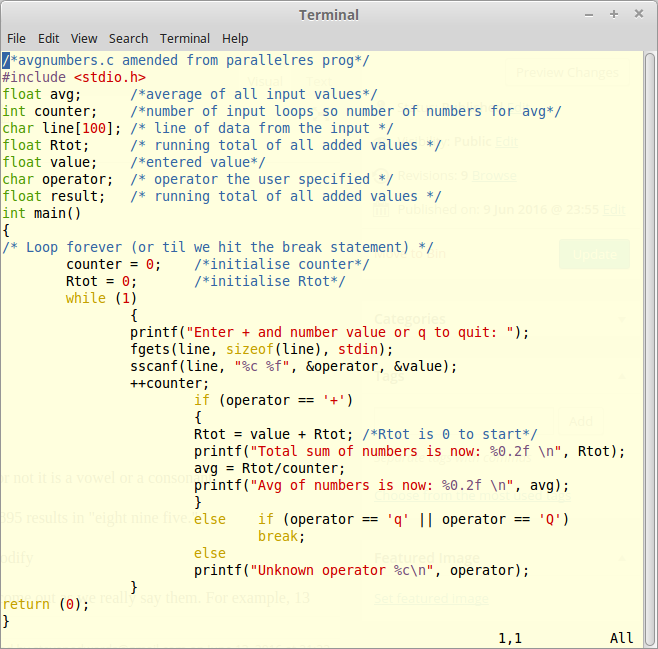Open the Help menu
Screen dimensions: 658x649
(235, 38)
